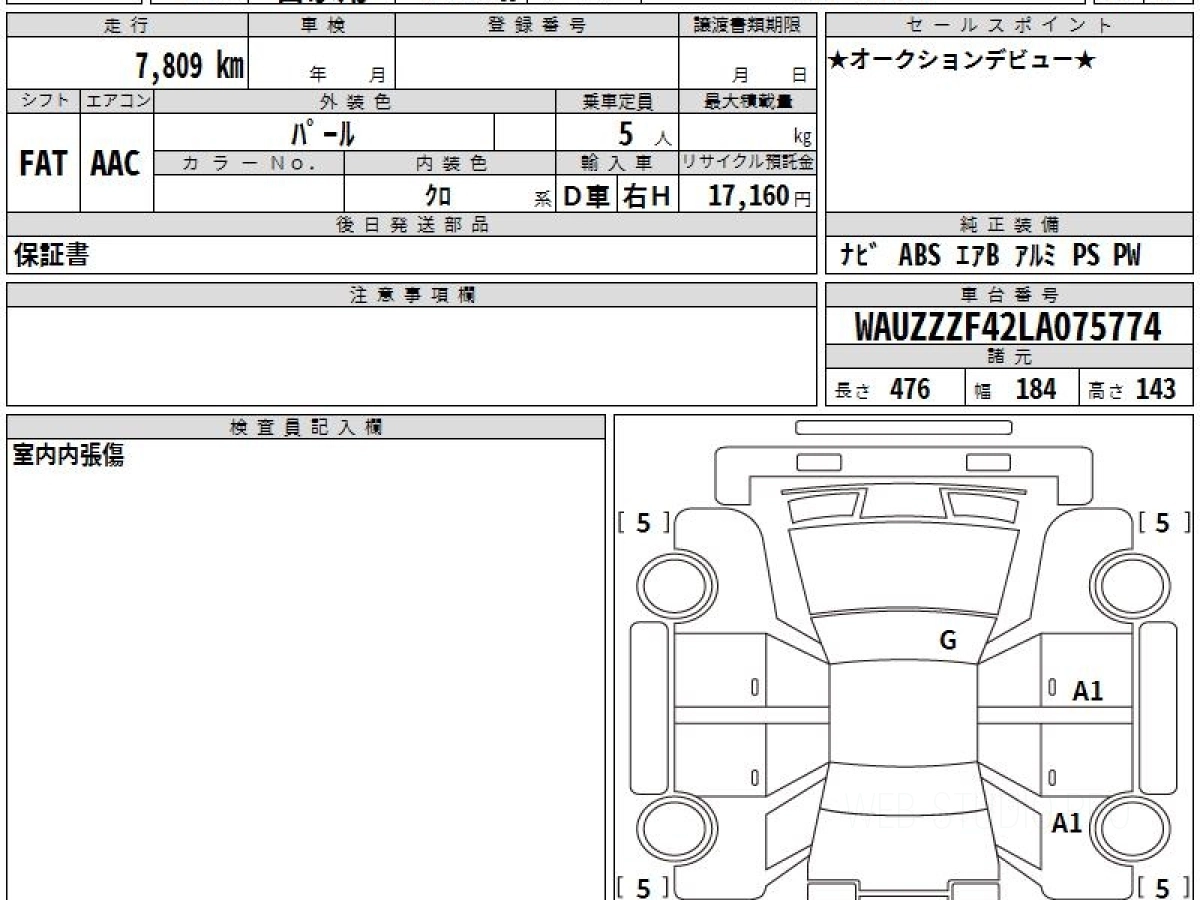Click the D車 import type cell
Viewport: 1200px width, 900px height.
point(586,197)
